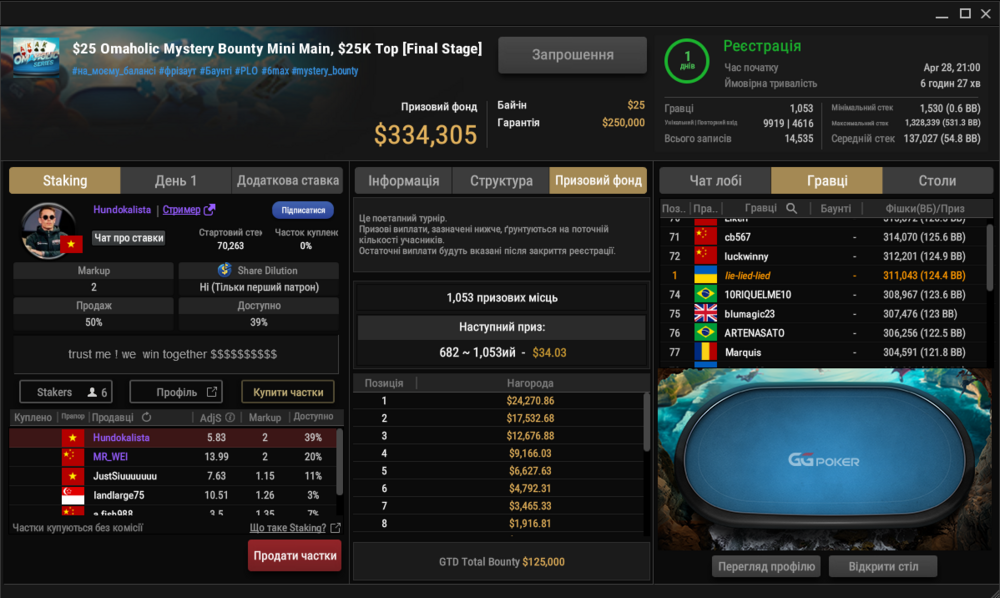
Task: Click the tournament Omaholic series logo
Action: click(36, 56)
